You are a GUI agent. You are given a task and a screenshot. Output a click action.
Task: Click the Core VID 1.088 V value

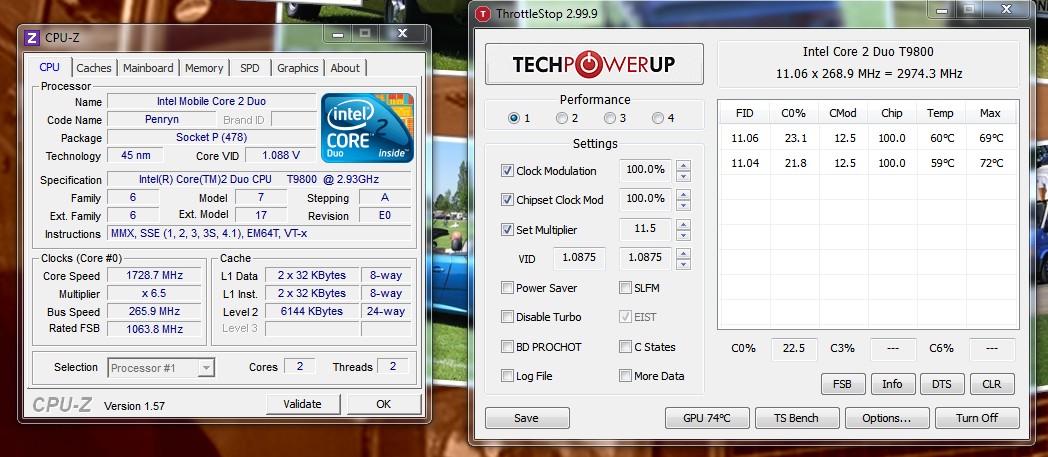pos(281,155)
